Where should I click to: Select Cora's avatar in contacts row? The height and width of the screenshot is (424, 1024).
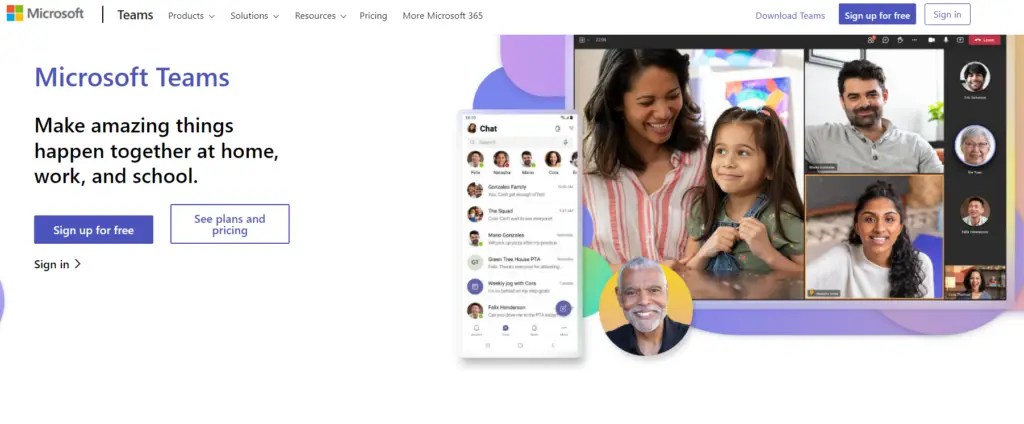coord(553,159)
